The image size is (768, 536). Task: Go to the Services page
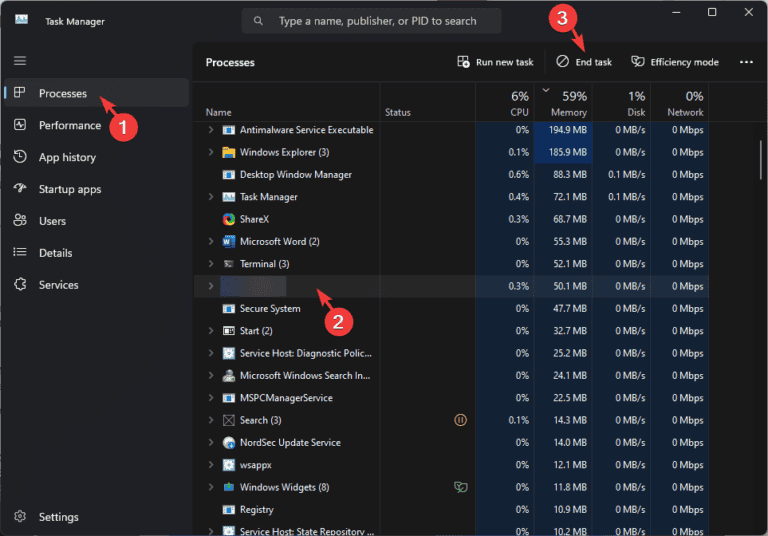click(58, 285)
